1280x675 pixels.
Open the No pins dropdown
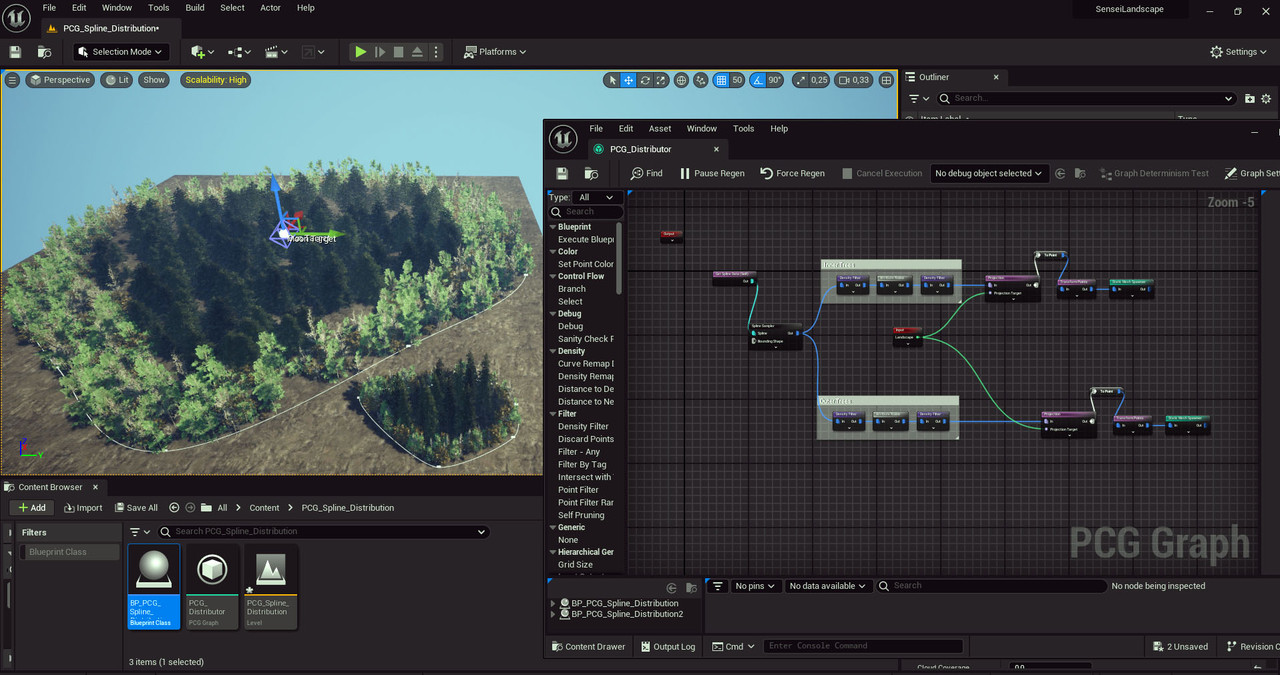tap(754, 586)
